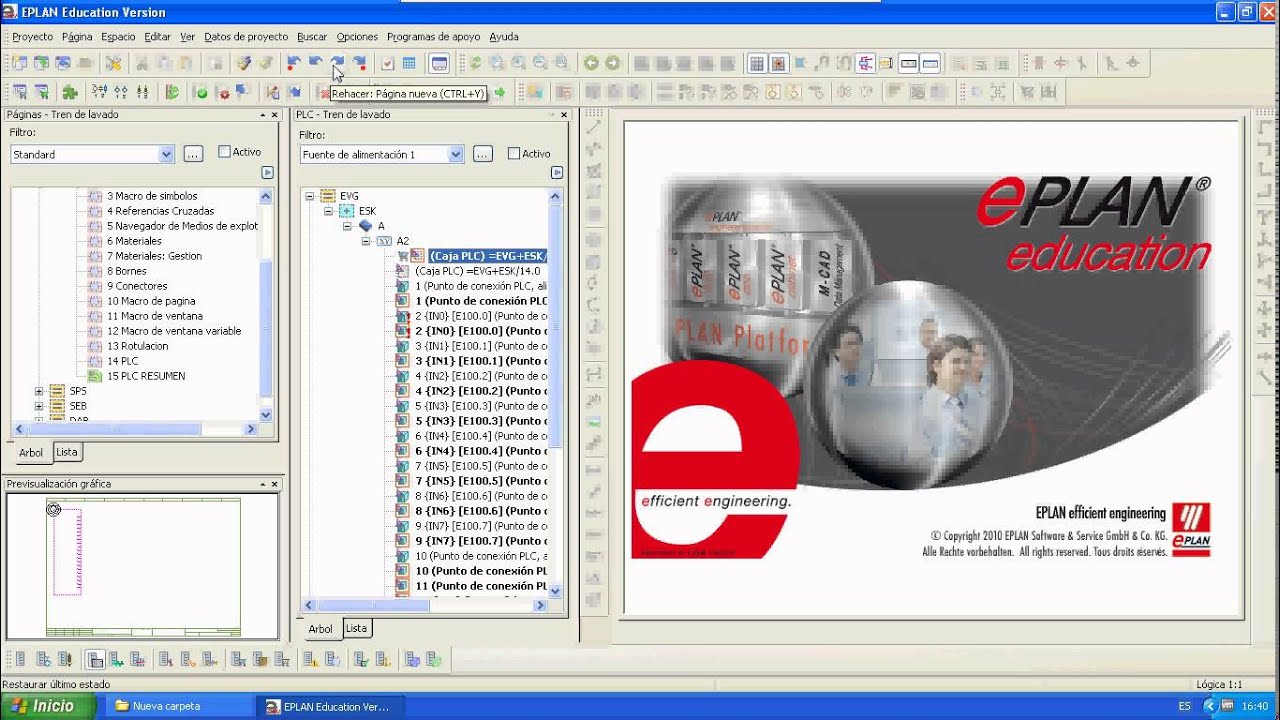The width and height of the screenshot is (1280, 720).
Task: Click the first Undo arrow icon
Action: click(294, 62)
